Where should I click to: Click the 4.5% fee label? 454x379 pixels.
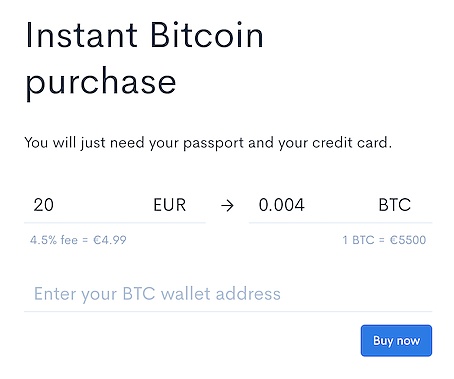coord(54,240)
